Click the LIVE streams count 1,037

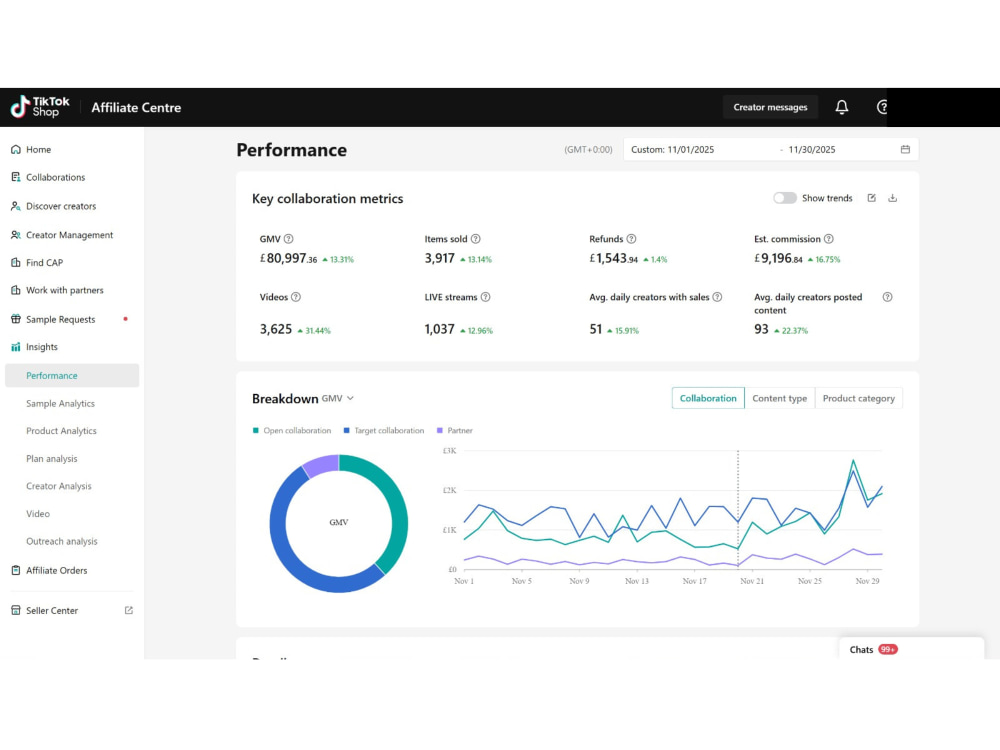point(439,330)
